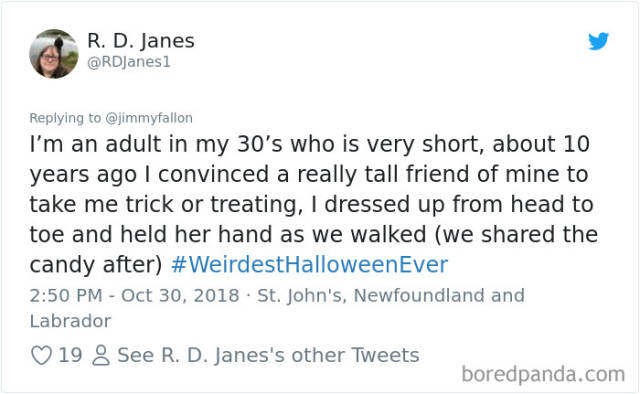Open the R. D. Janes display name
Viewport: 640px width, 394px height.
[141, 41]
